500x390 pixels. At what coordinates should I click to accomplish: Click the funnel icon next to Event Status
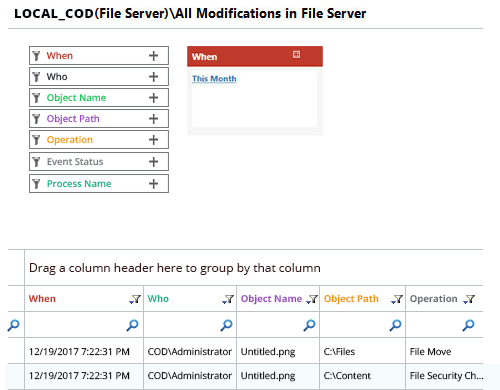point(36,162)
